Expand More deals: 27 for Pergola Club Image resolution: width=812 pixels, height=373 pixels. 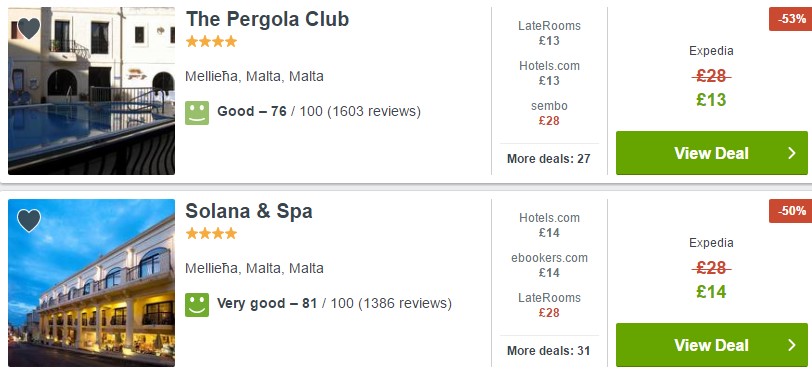(549, 159)
